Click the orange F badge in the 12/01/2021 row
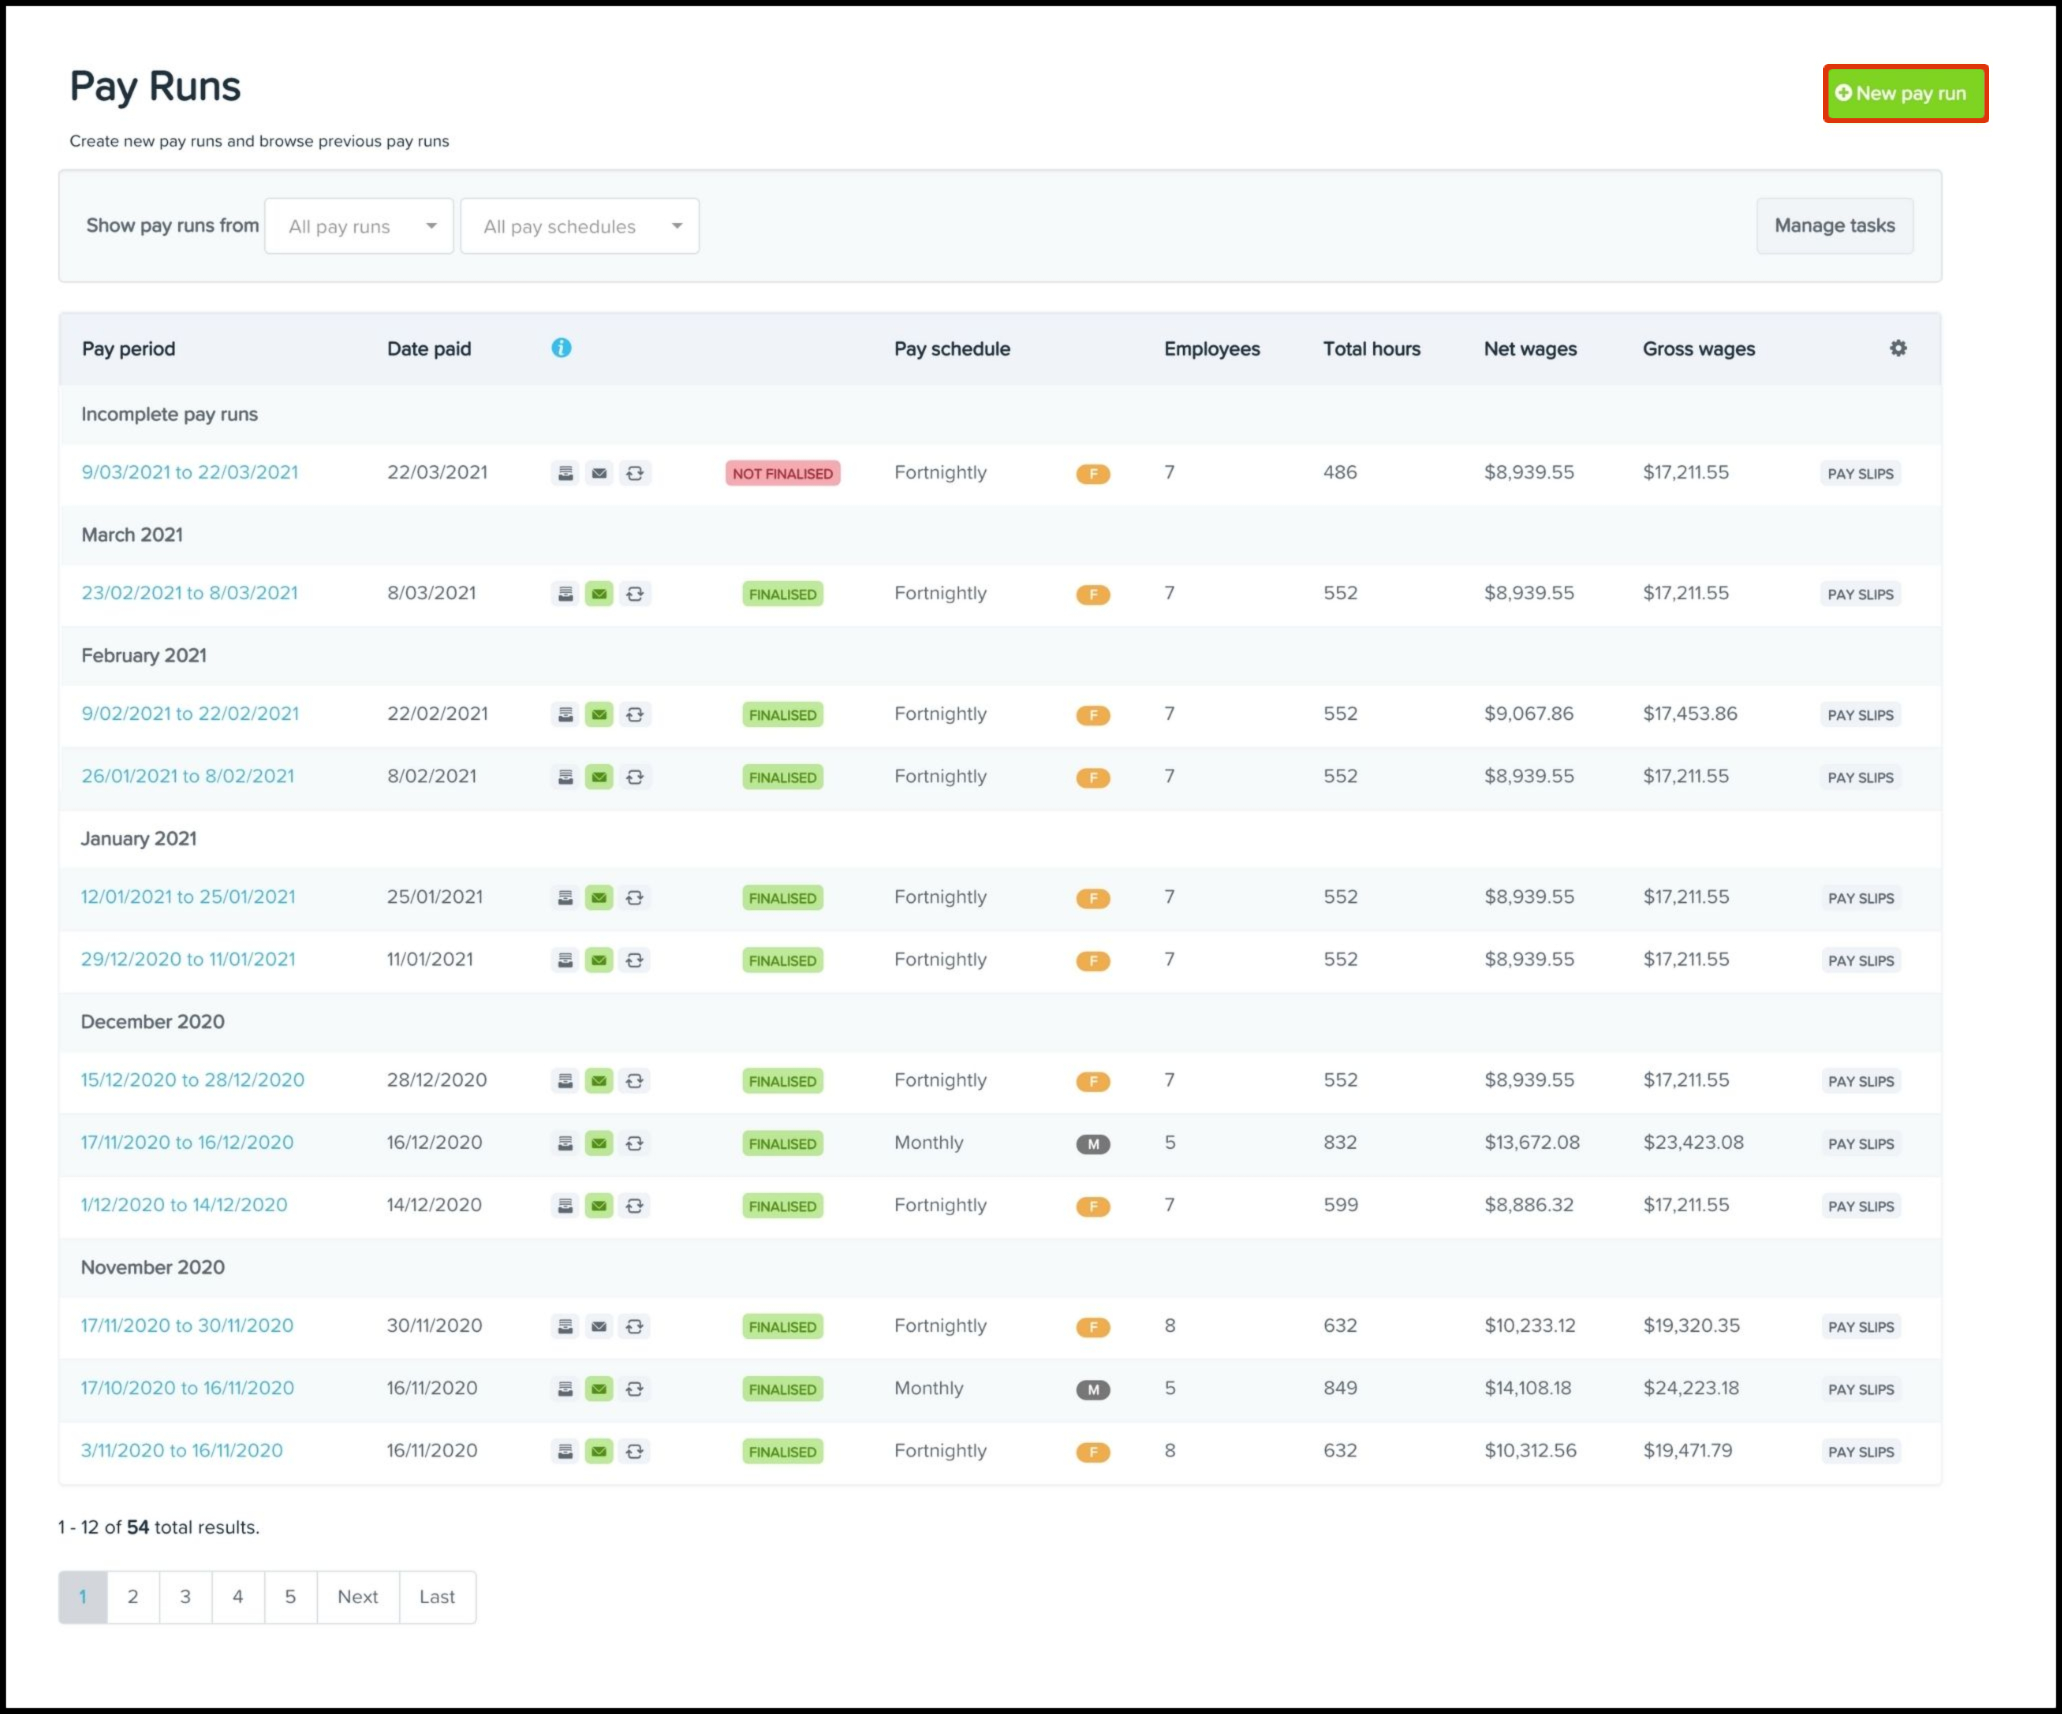 pos(1092,898)
